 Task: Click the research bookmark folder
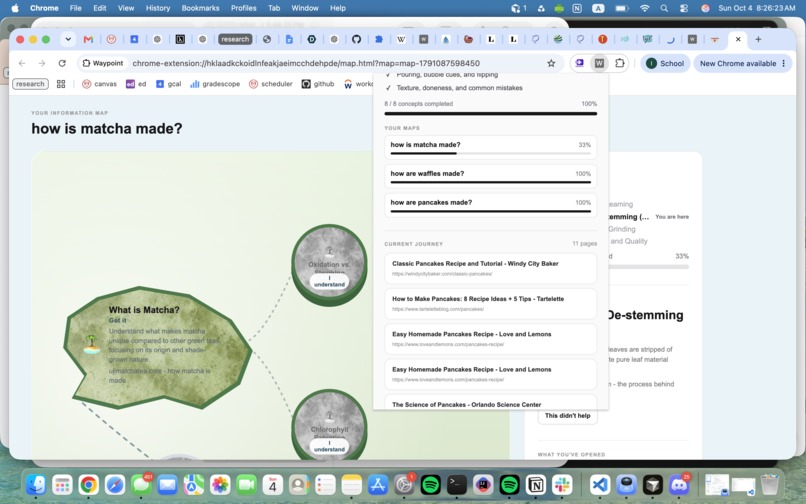tap(30, 84)
